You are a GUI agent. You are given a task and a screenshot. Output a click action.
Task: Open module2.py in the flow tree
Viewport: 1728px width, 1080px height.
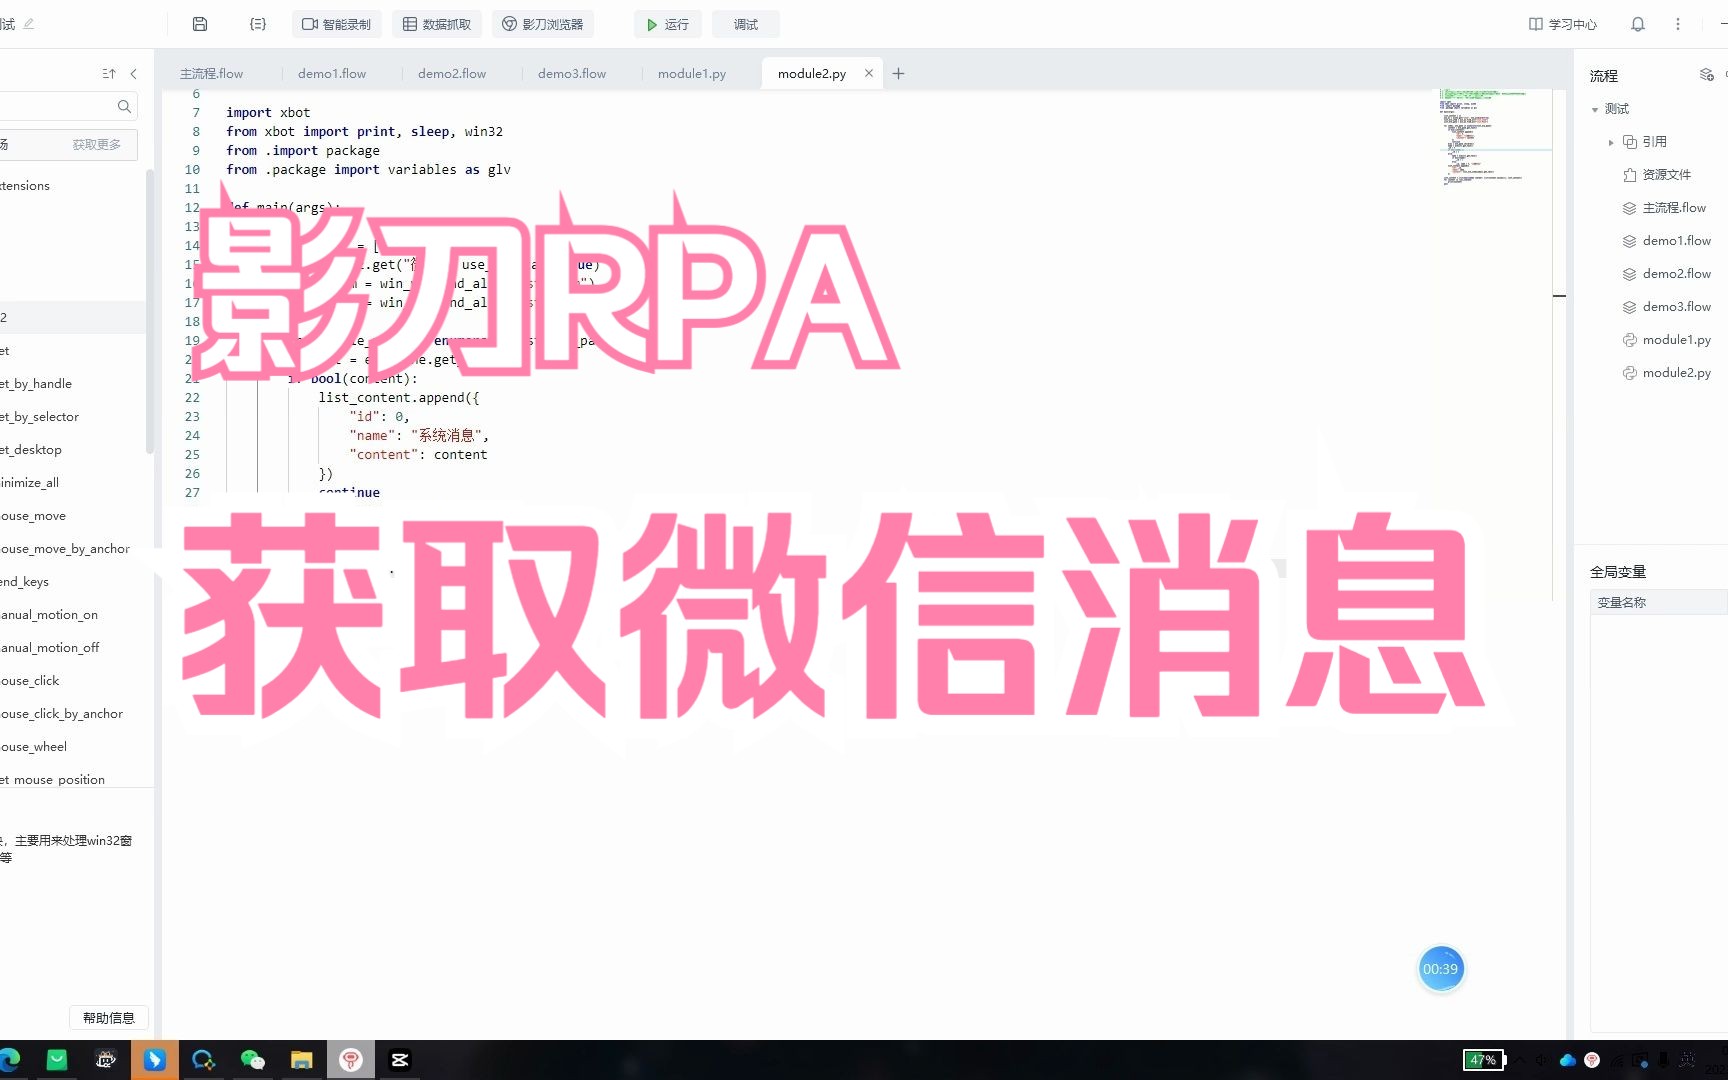[x=1666, y=372]
